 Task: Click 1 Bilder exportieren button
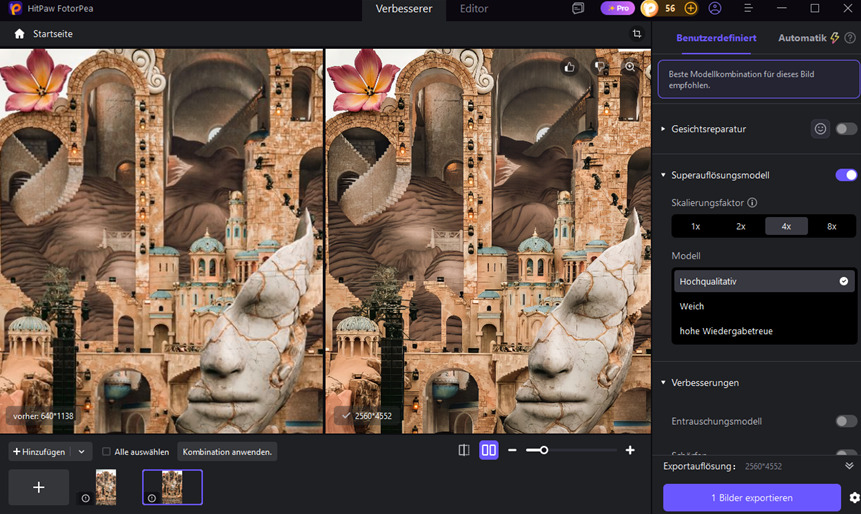pos(752,497)
